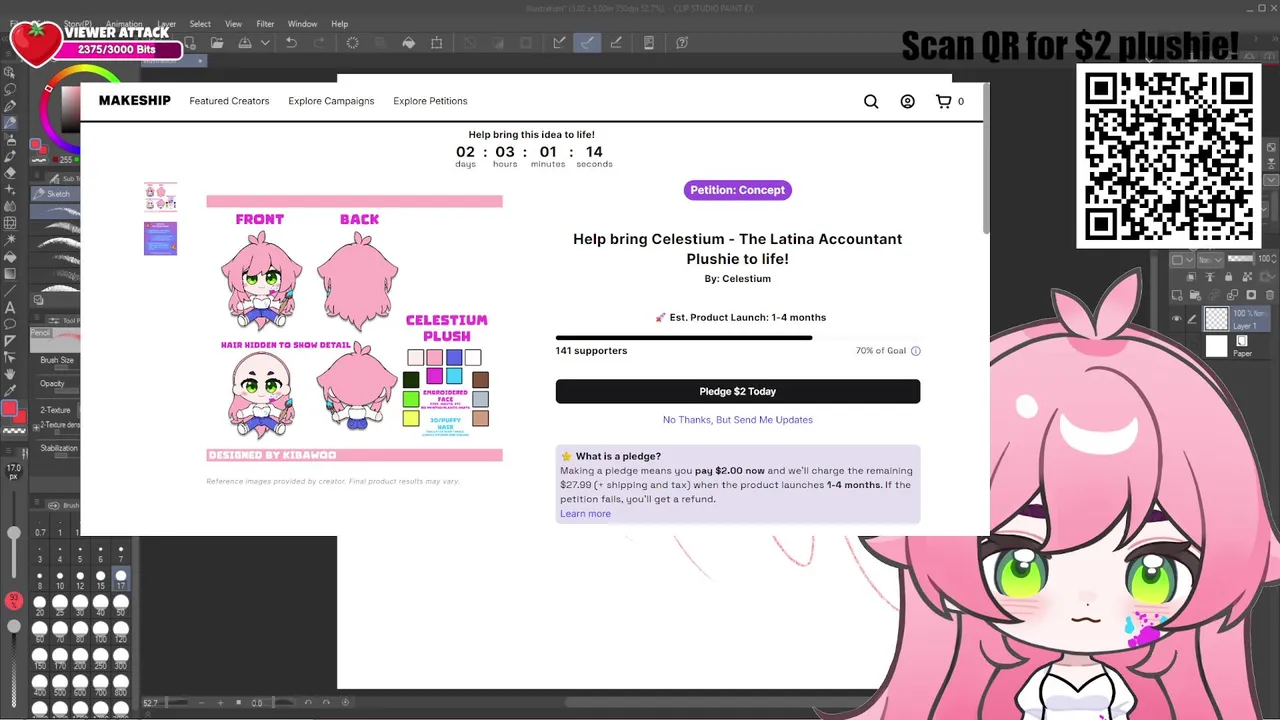
Task: Open Explore Campaigns link
Action: [x=331, y=101]
